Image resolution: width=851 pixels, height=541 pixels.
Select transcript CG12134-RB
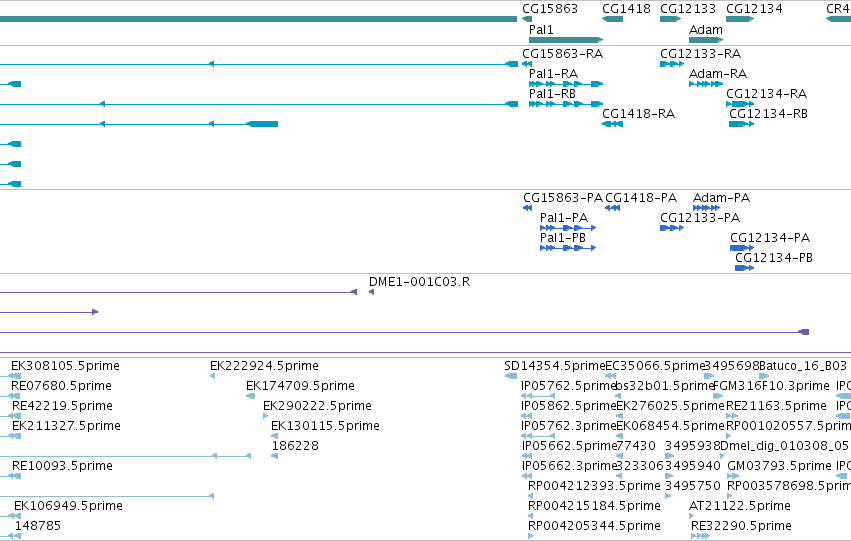768,114
